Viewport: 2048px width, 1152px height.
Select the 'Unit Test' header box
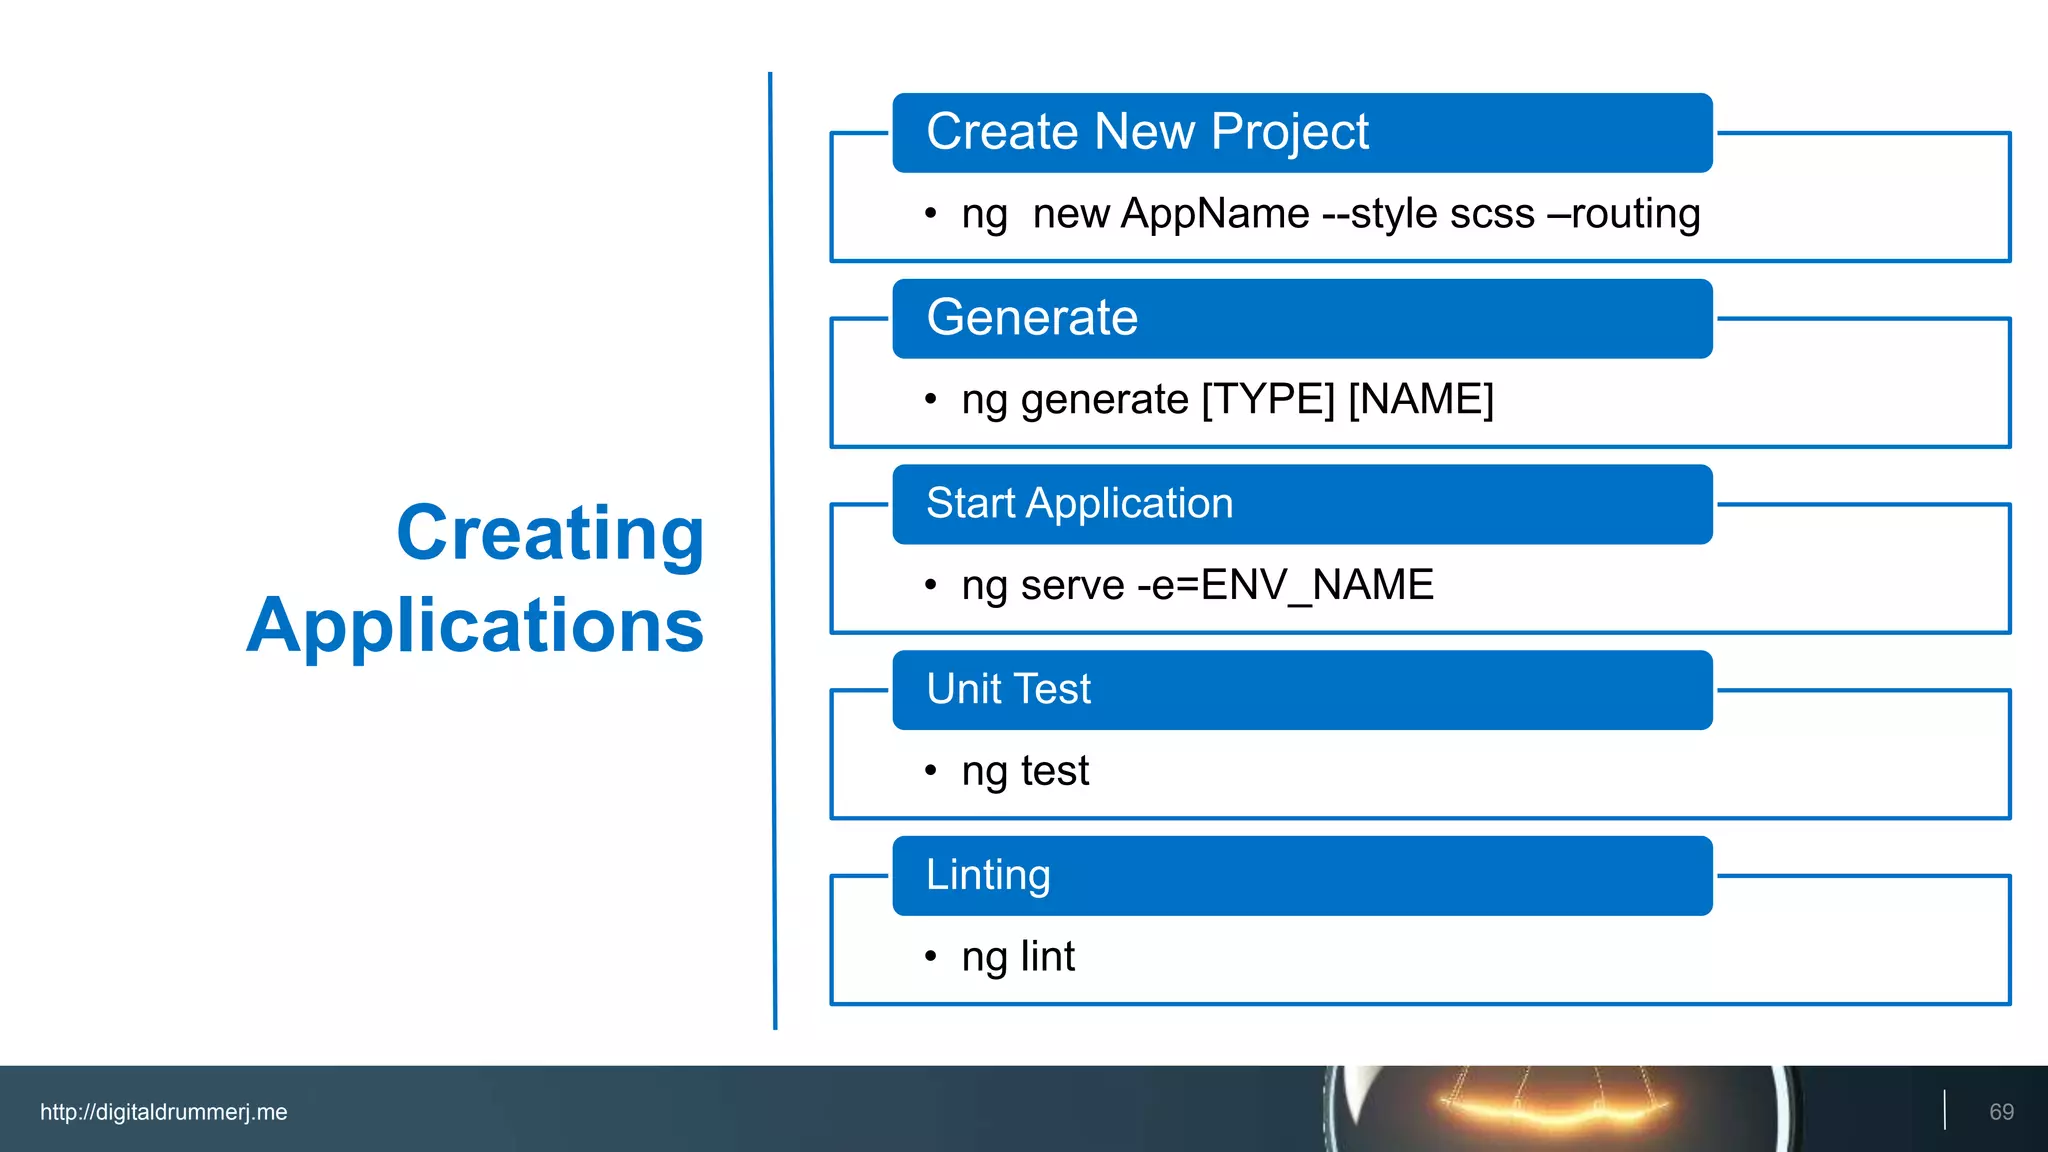pos(1302,690)
